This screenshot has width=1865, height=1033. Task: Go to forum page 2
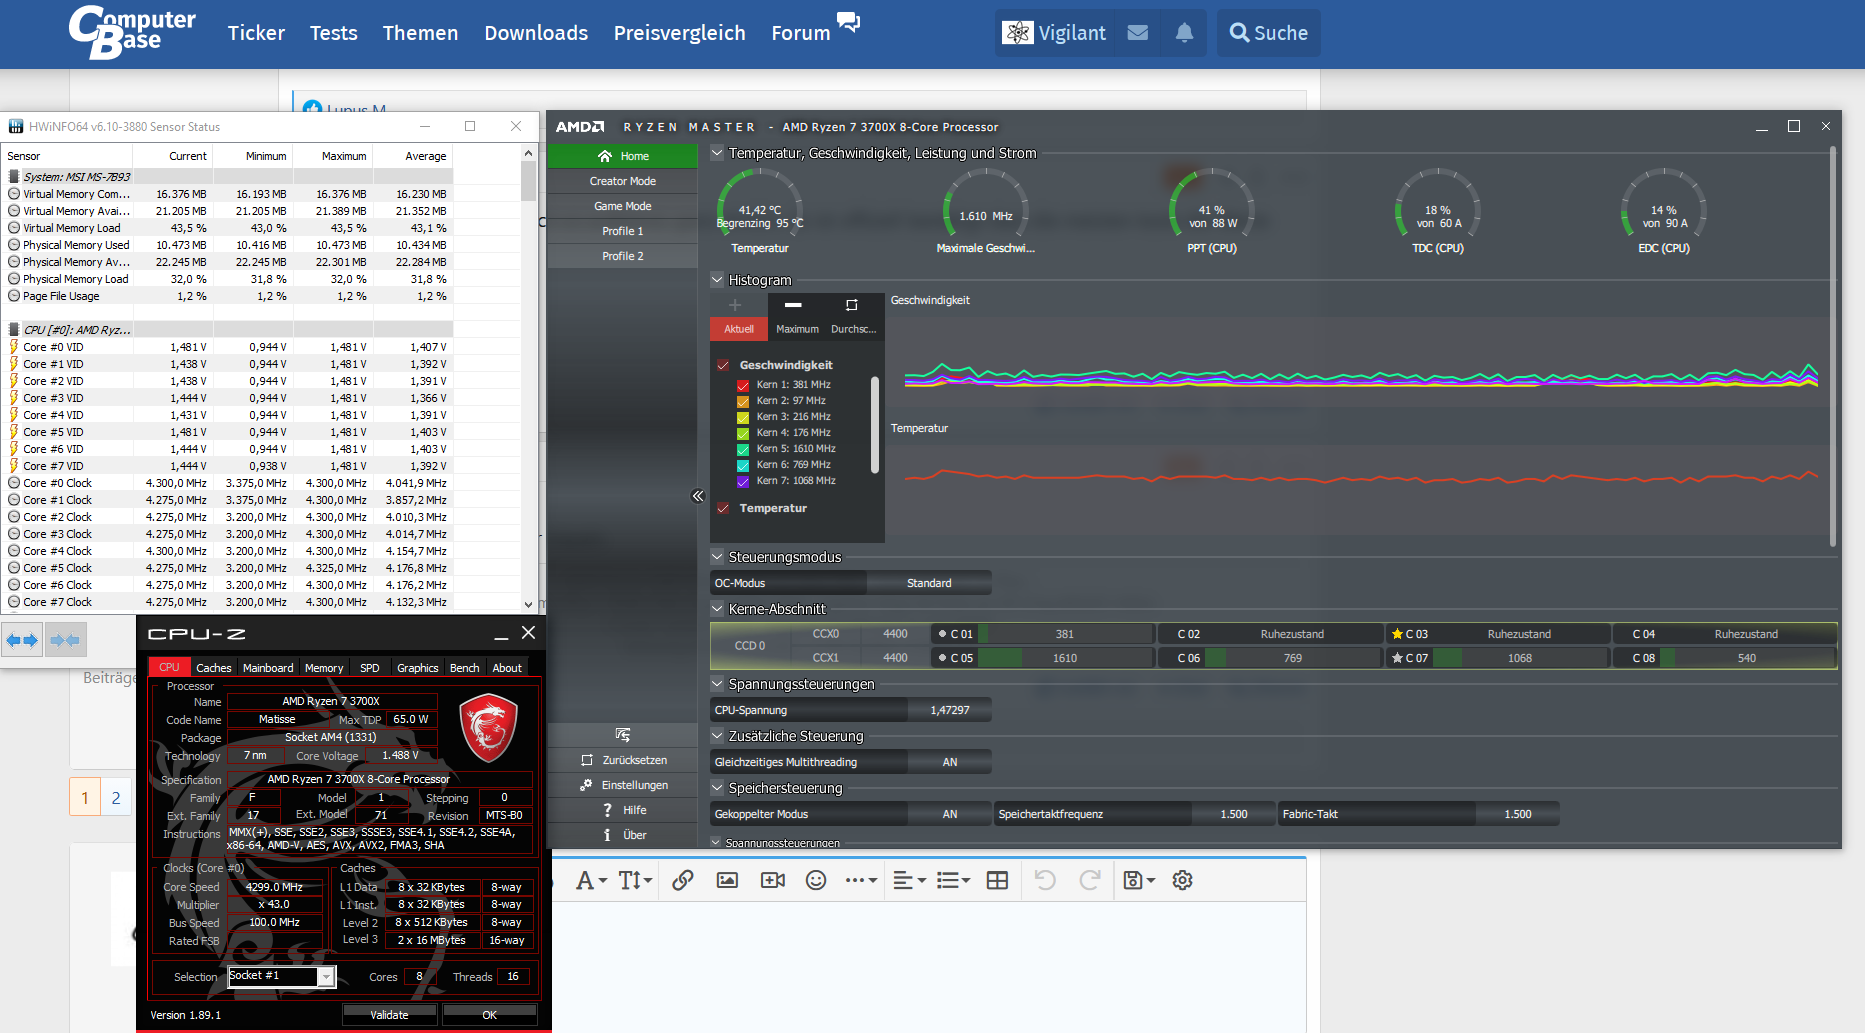click(116, 797)
